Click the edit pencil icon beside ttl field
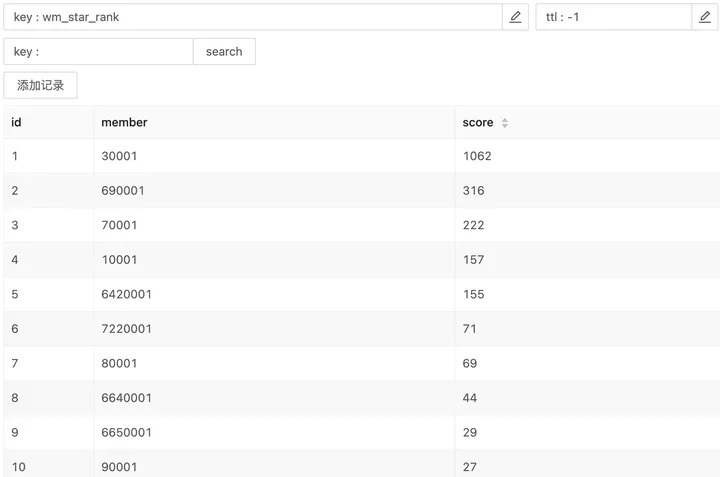Image resolution: width=720 pixels, height=477 pixels. click(x=704, y=17)
